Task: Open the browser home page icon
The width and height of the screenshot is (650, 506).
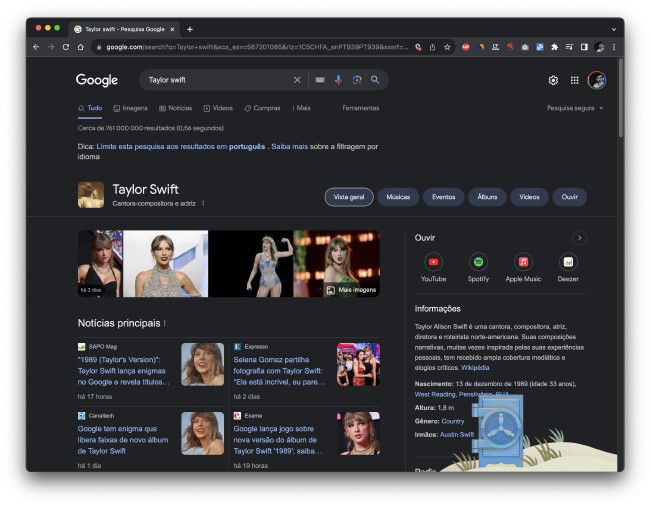Action: 80,47
